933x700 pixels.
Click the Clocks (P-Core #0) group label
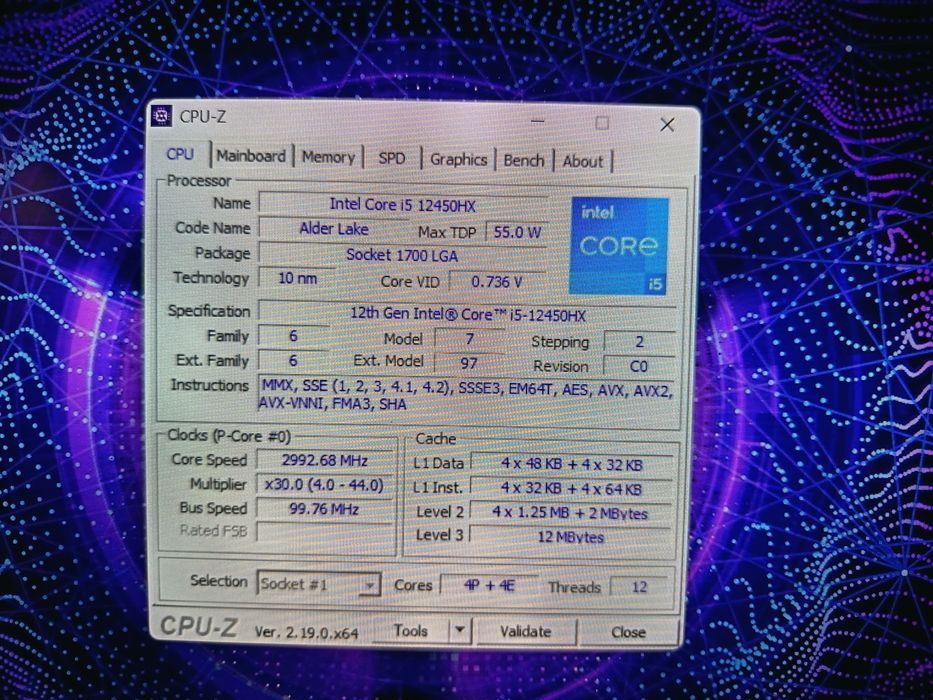[229, 436]
